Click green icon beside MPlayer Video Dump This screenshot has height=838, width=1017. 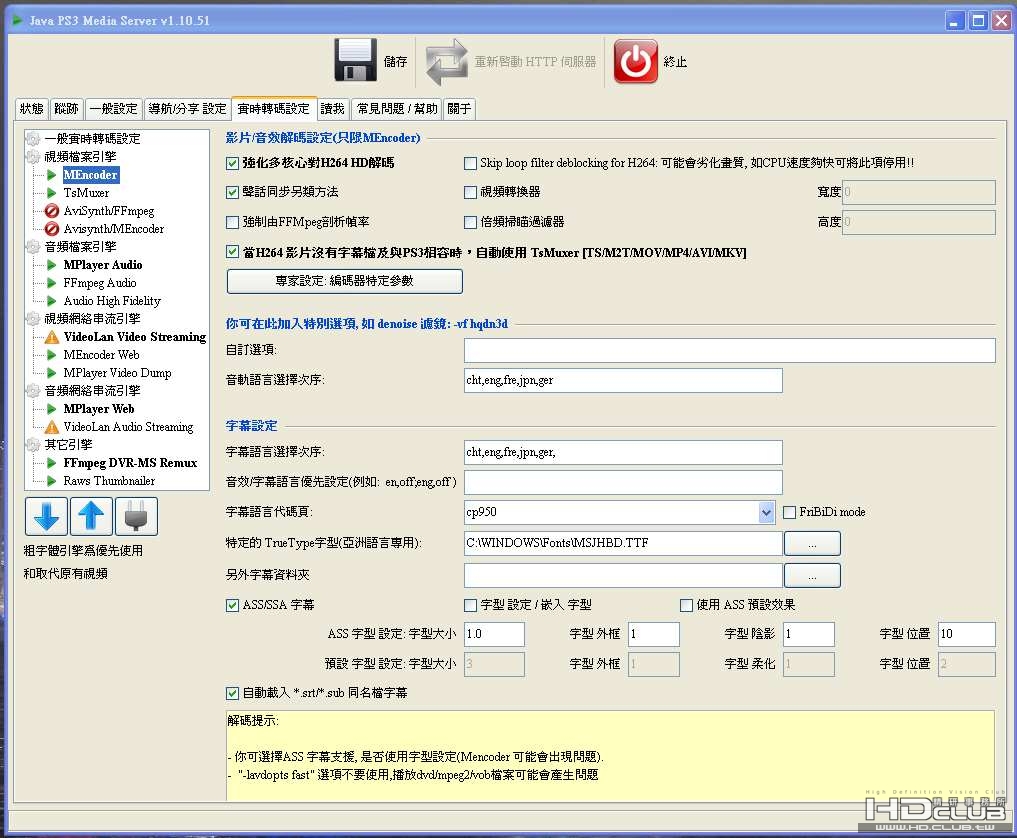pos(52,373)
